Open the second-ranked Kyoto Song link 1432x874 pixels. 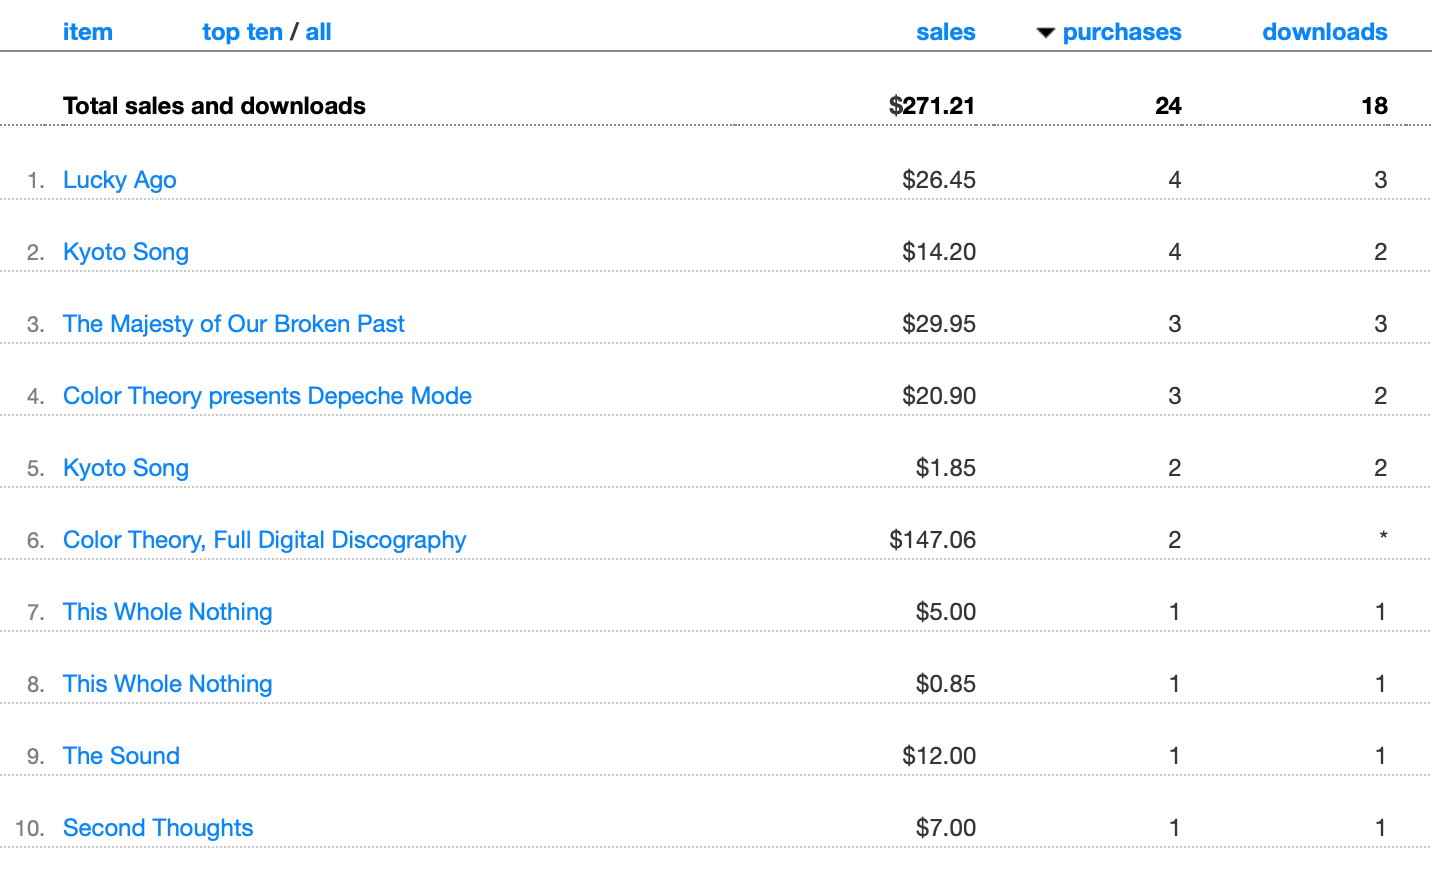[x=126, y=252]
